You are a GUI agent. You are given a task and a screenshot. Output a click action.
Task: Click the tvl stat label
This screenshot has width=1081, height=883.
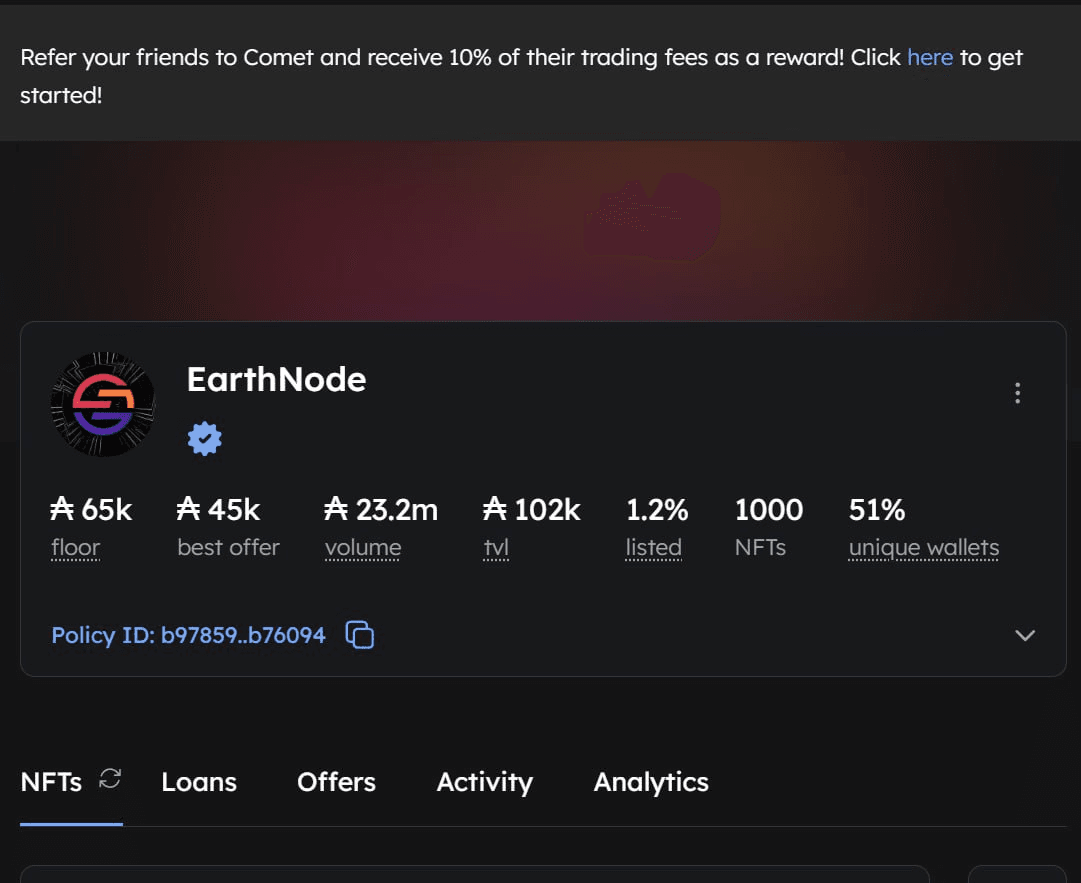pos(496,547)
